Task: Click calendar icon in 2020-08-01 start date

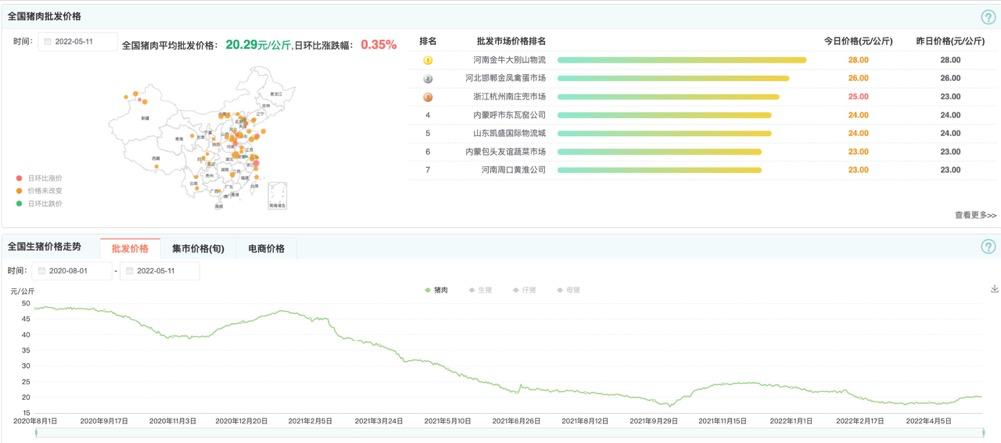Action: [41, 271]
